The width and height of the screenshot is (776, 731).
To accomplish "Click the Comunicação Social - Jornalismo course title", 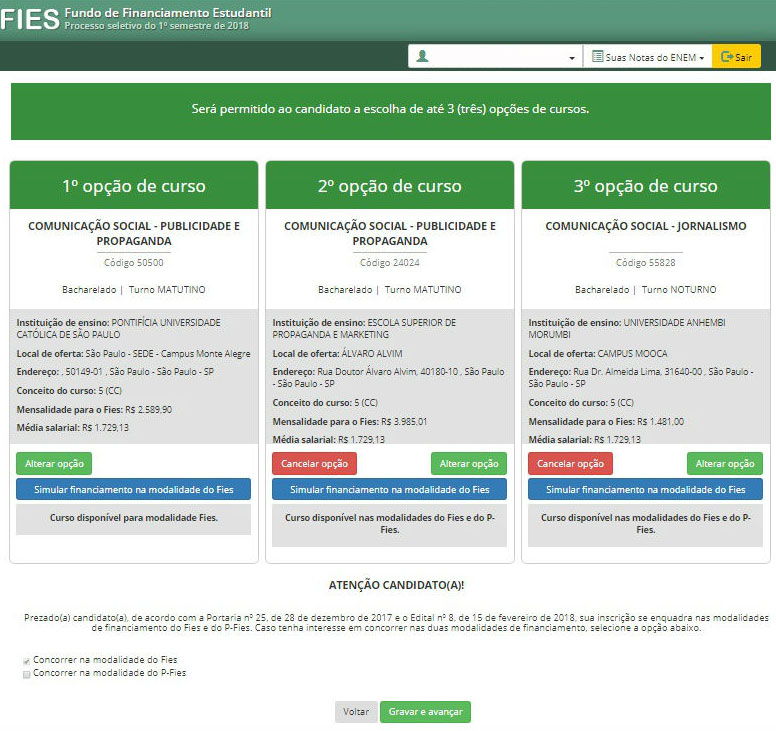I will point(645,226).
